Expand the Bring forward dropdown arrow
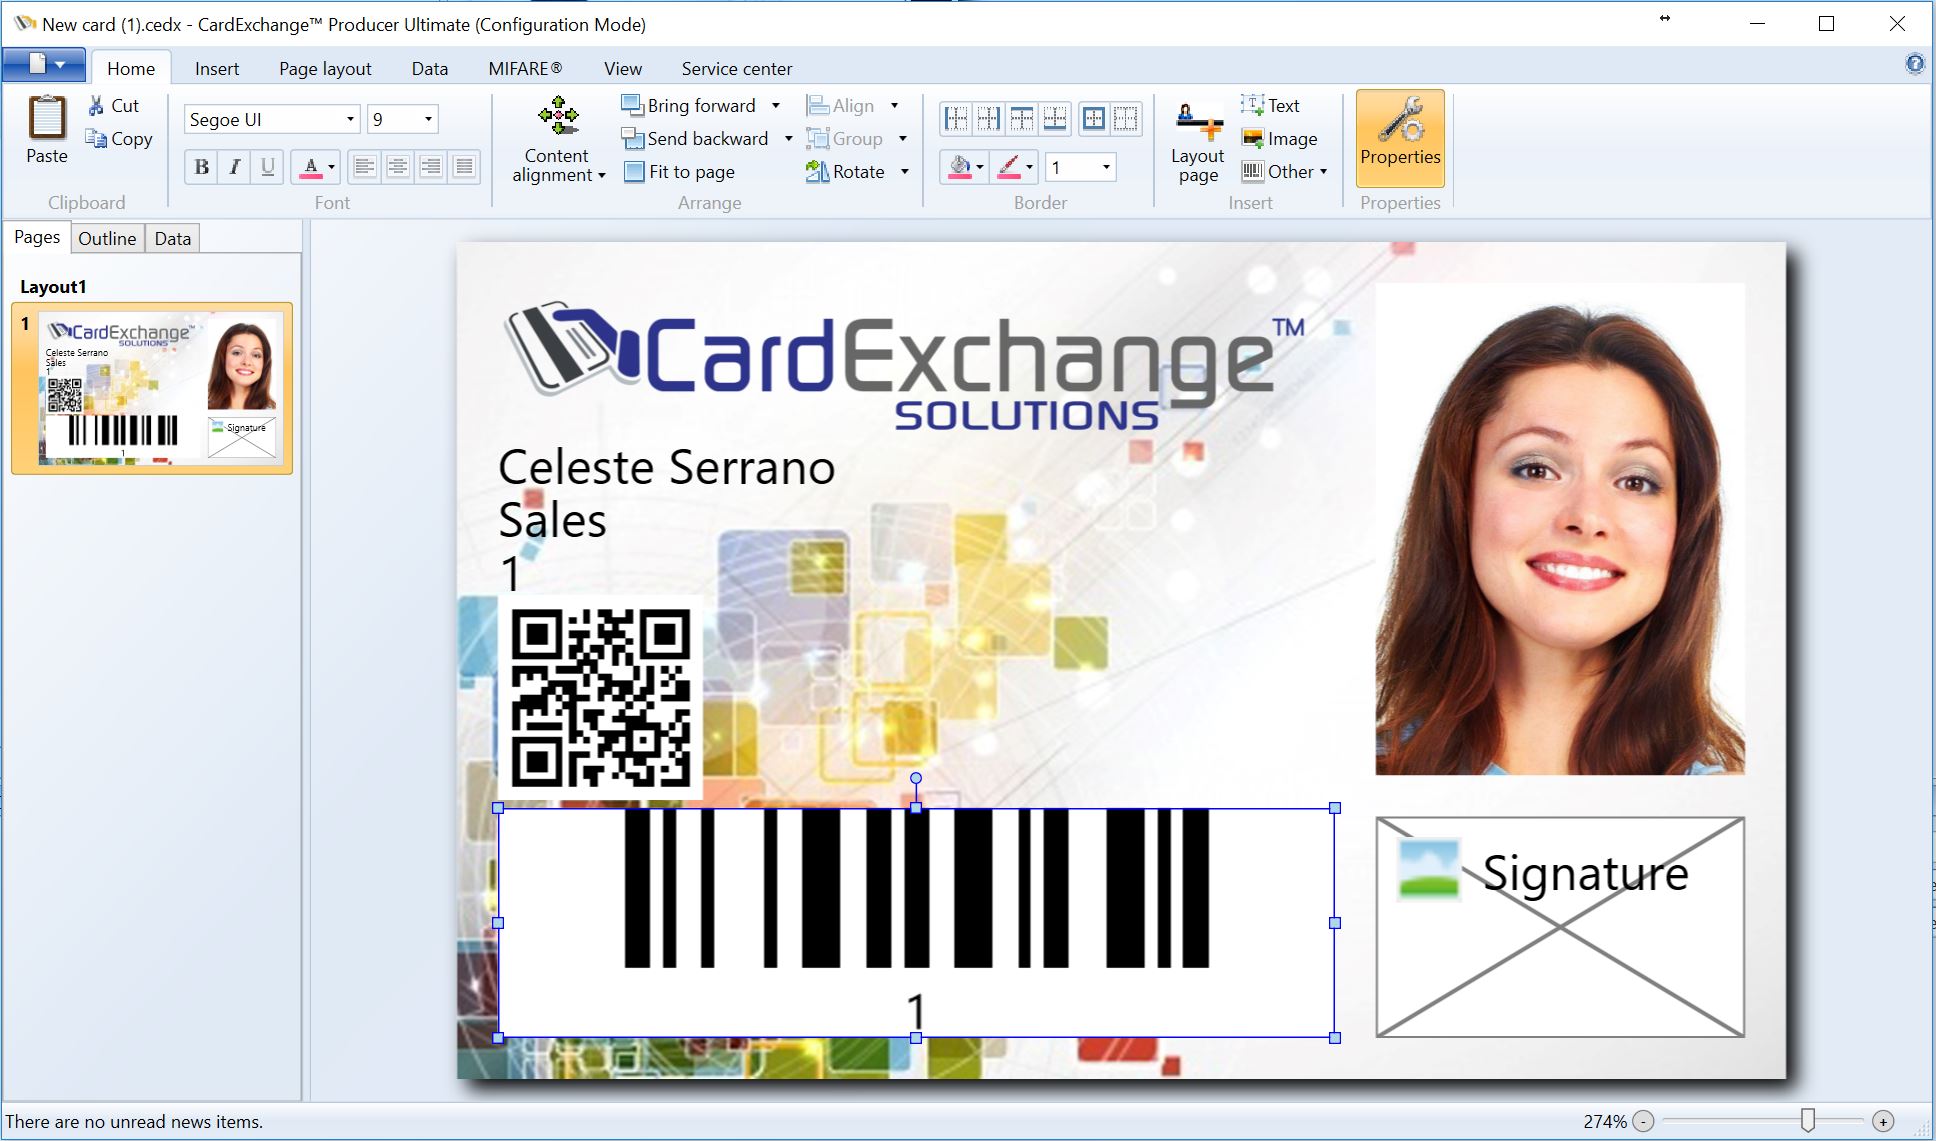Image resolution: width=1936 pixels, height=1141 pixels. point(775,105)
